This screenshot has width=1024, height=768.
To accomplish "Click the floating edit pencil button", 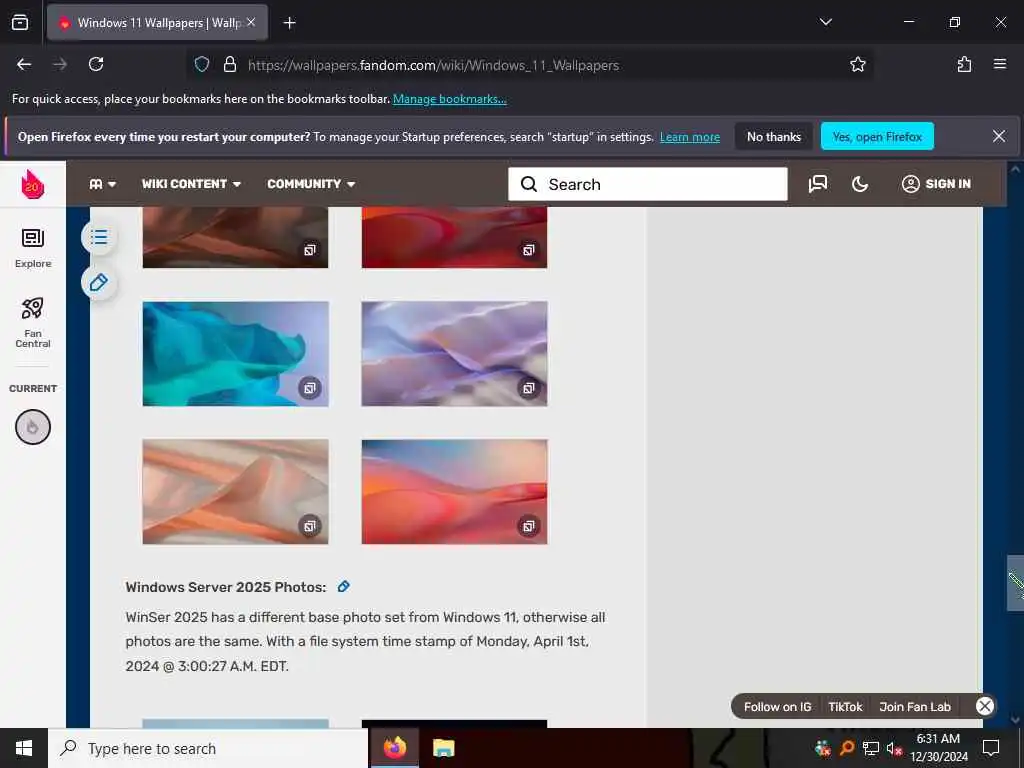I will pos(99,283).
